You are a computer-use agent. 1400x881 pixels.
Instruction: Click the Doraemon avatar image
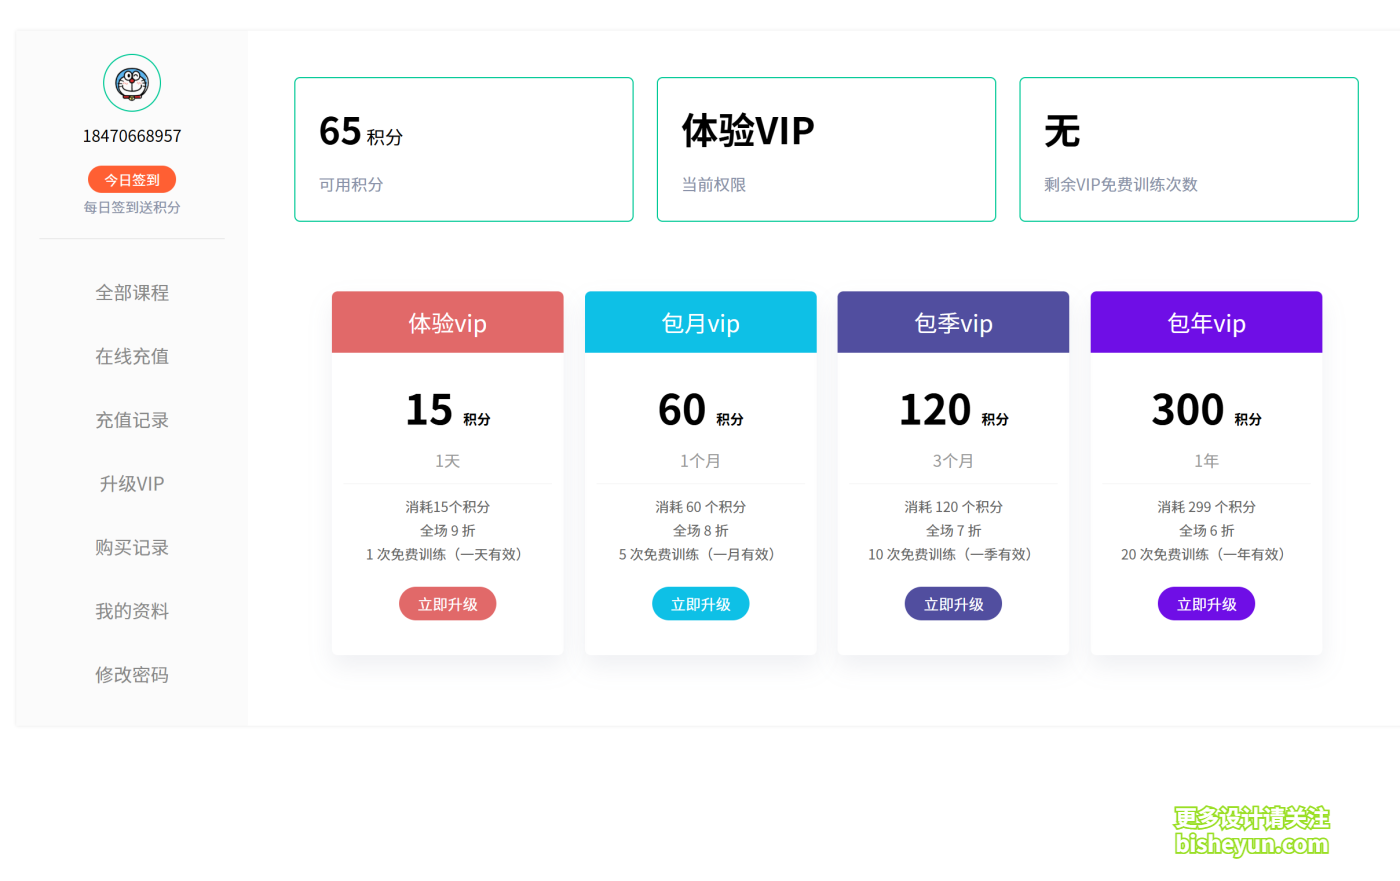[131, 83]
